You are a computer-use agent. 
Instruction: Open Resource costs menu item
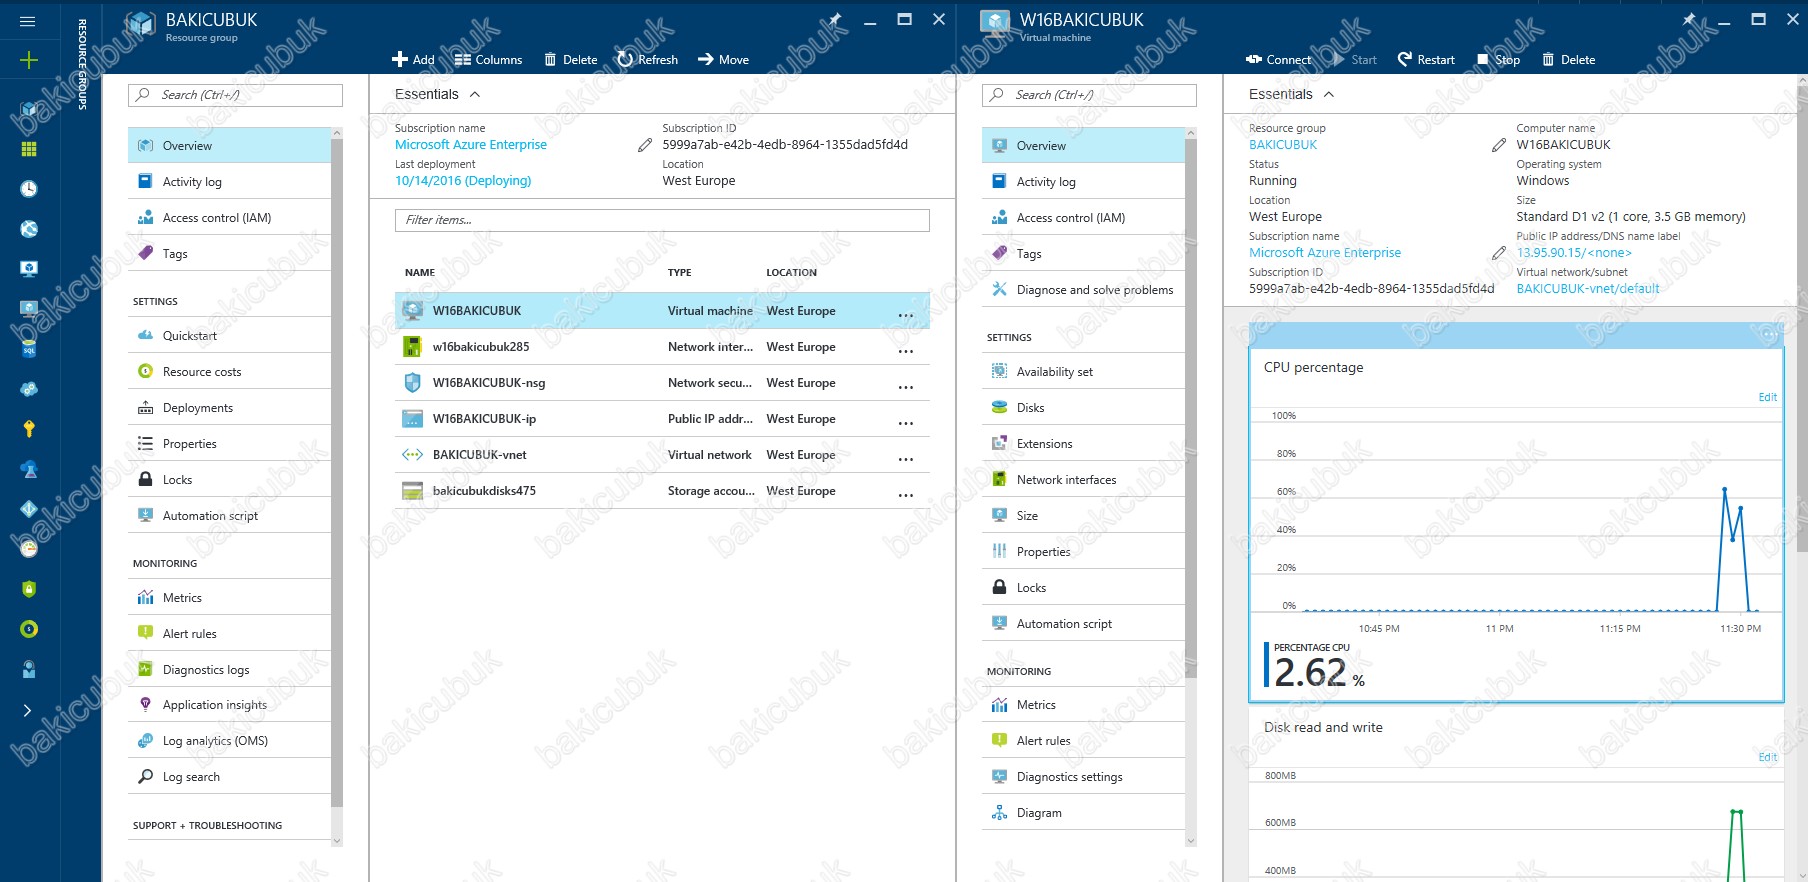click(229, 372)
